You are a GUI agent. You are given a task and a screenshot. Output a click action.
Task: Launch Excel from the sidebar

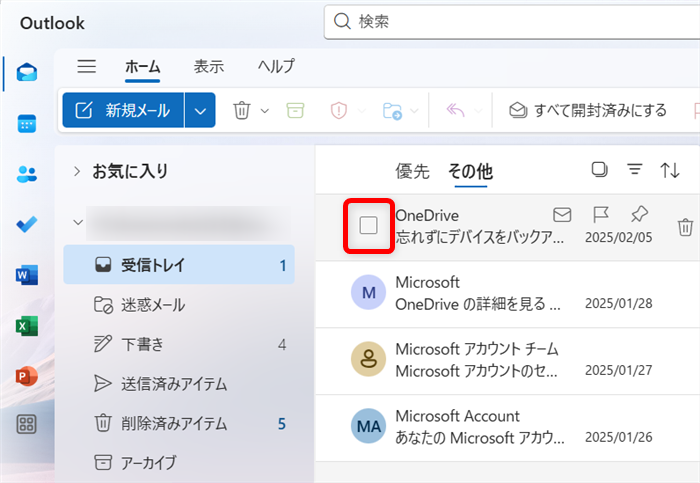click(x=27, y=326)
